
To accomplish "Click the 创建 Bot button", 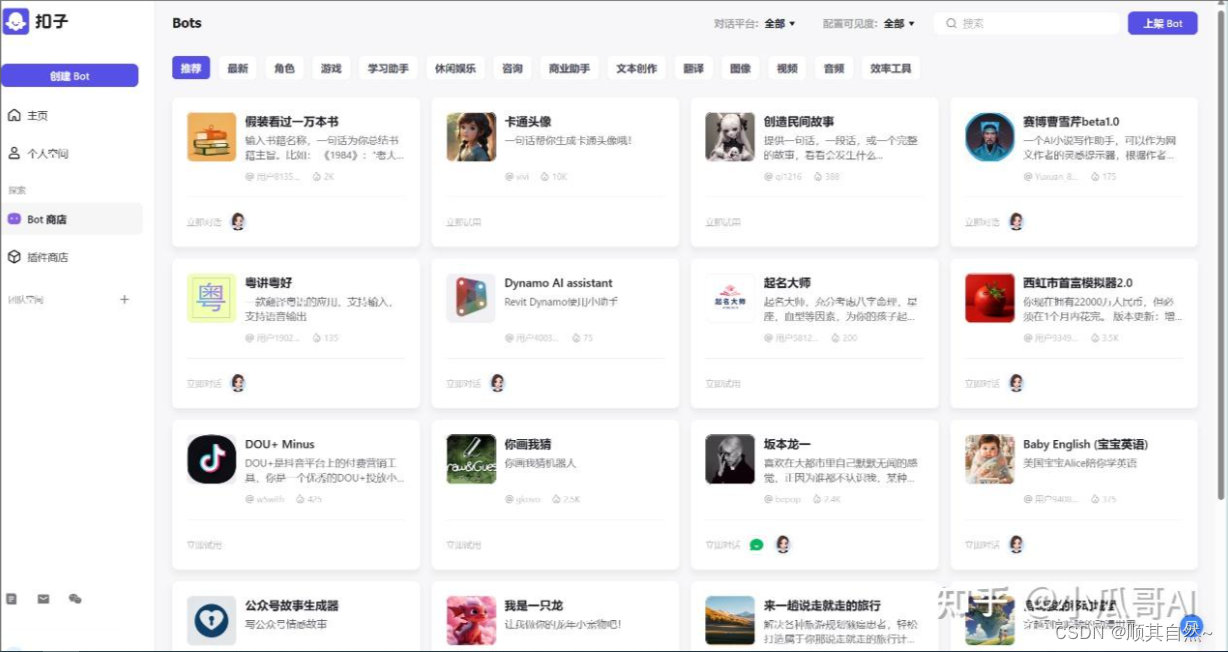I will (x=70, y=76).
